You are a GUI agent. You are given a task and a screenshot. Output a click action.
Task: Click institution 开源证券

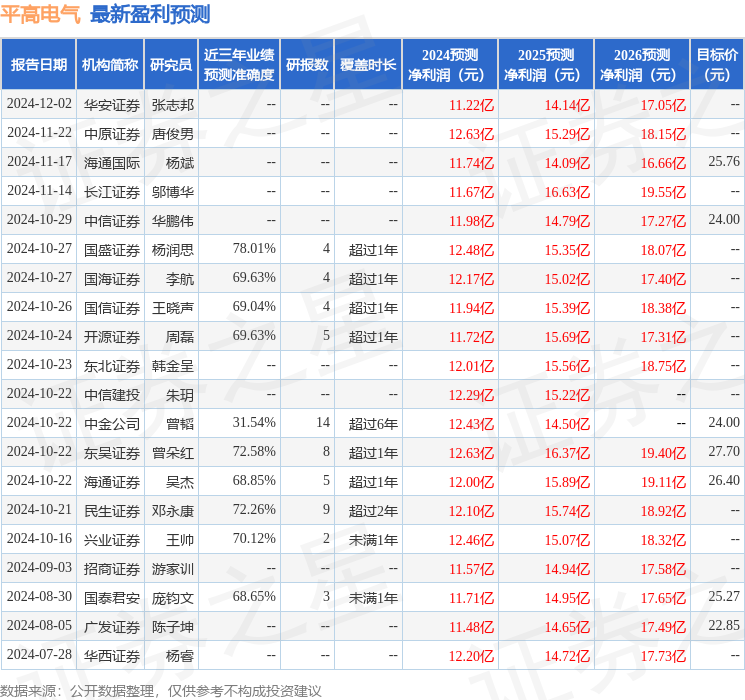(x=112, y=336)
